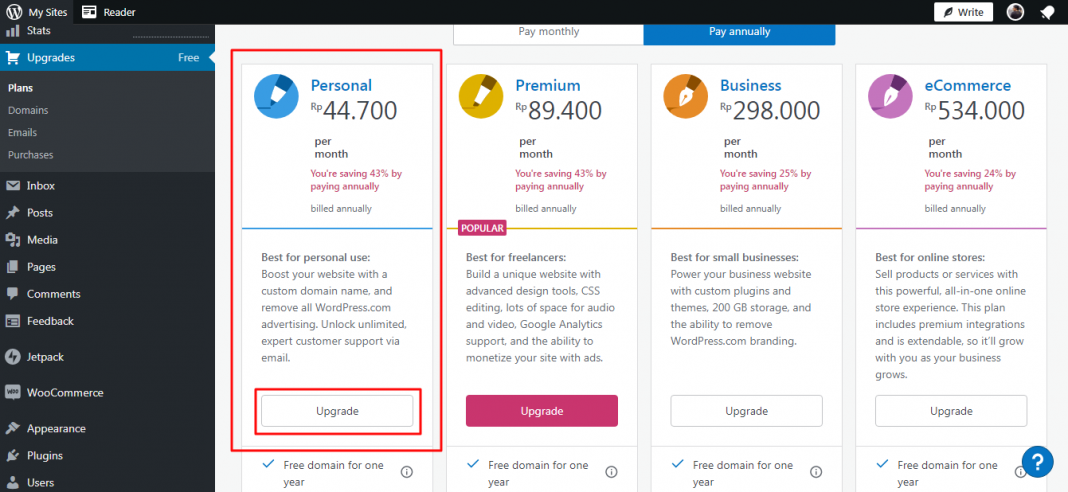Open the user avatar profile
The height and width of the screenshot is (492, 1068).
(x=1016, y=12)
